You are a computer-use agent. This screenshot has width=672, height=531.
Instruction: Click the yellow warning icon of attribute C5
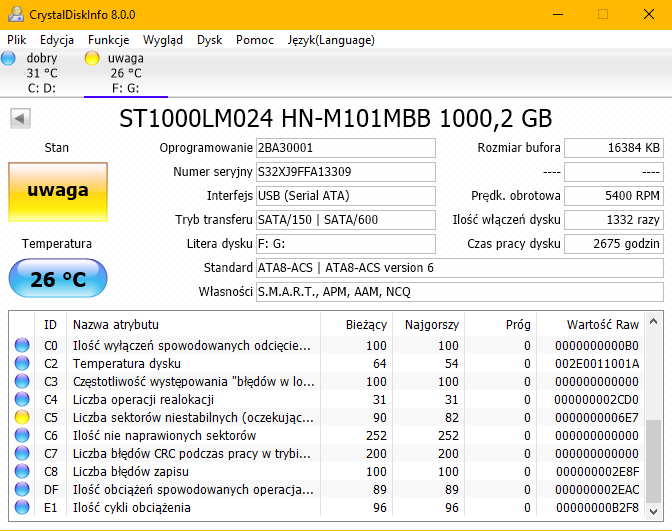point(22,417)
